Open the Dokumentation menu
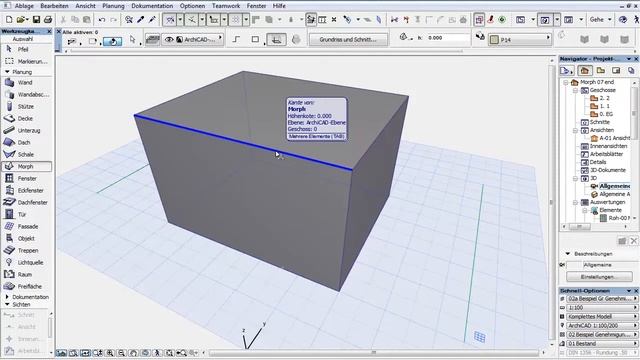Screen dimensions: 640x360 152,6
